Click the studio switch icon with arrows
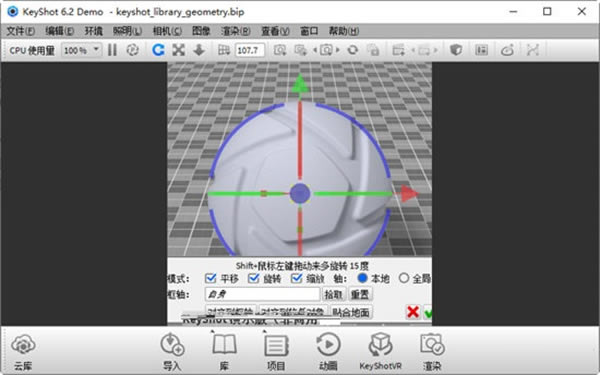Viewport: 600px width, 375px height. tap(424, 50)
